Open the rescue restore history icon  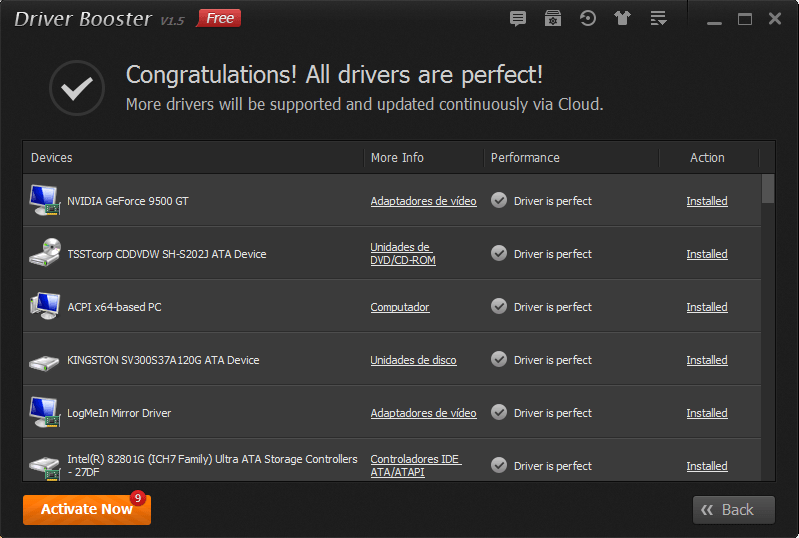point(588,19)
